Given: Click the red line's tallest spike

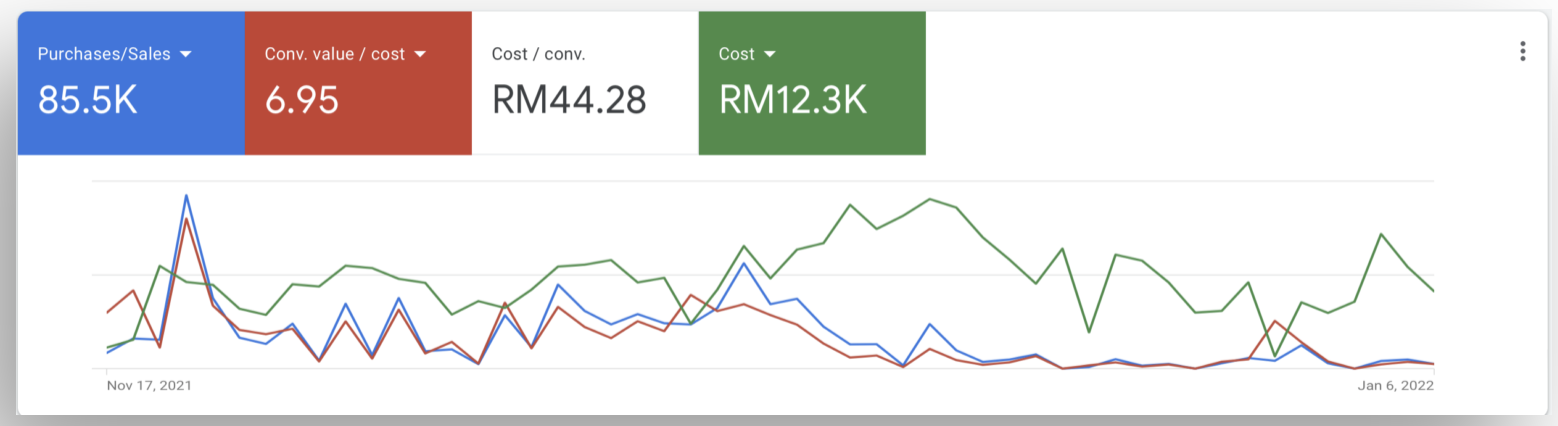Looking at the screenshot, I should [x=186, y=219].
